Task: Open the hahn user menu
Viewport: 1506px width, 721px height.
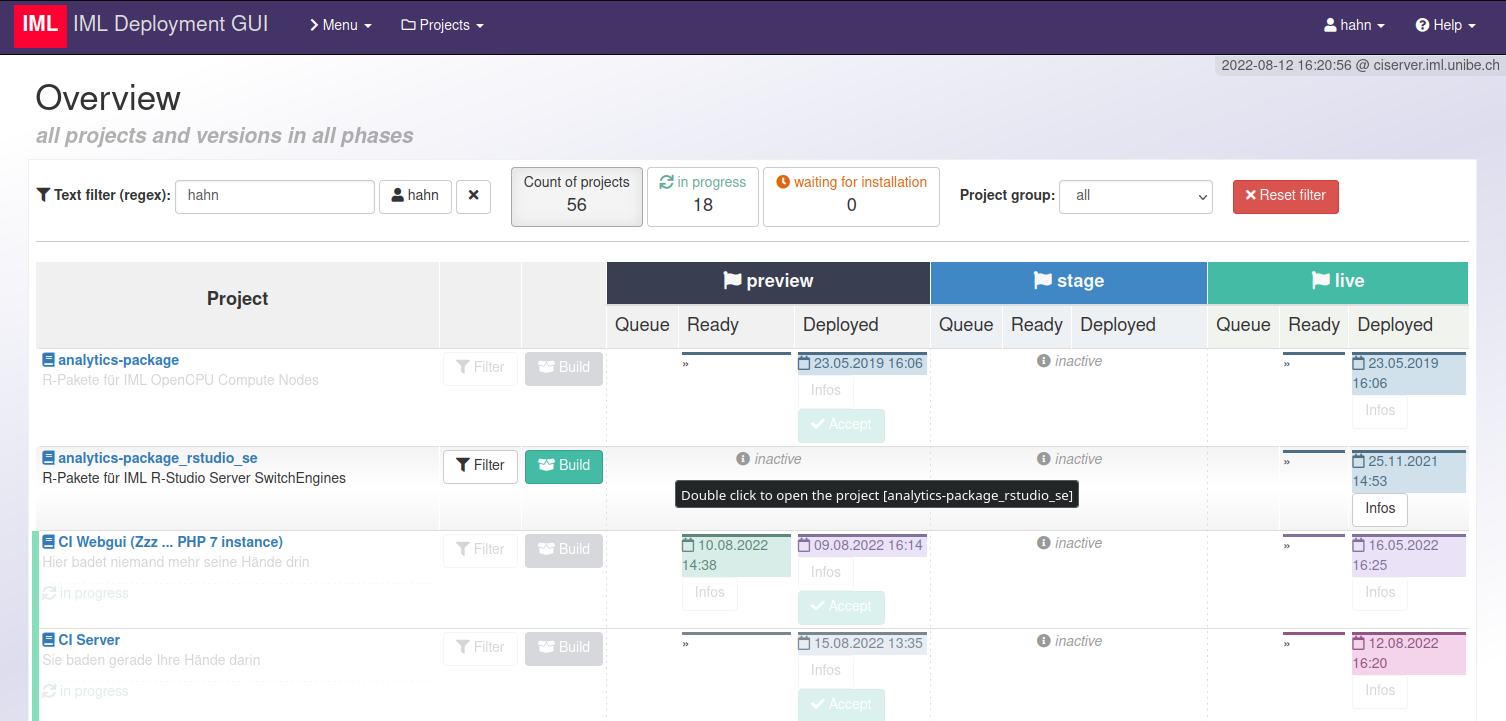Action: [1354, 25]
